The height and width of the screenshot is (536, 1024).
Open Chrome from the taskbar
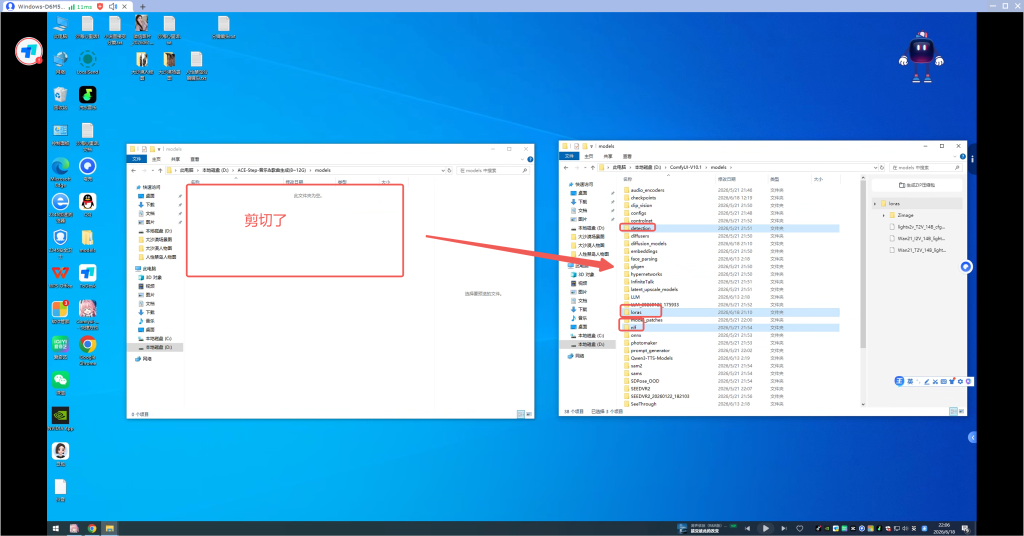tap(92, 528)
